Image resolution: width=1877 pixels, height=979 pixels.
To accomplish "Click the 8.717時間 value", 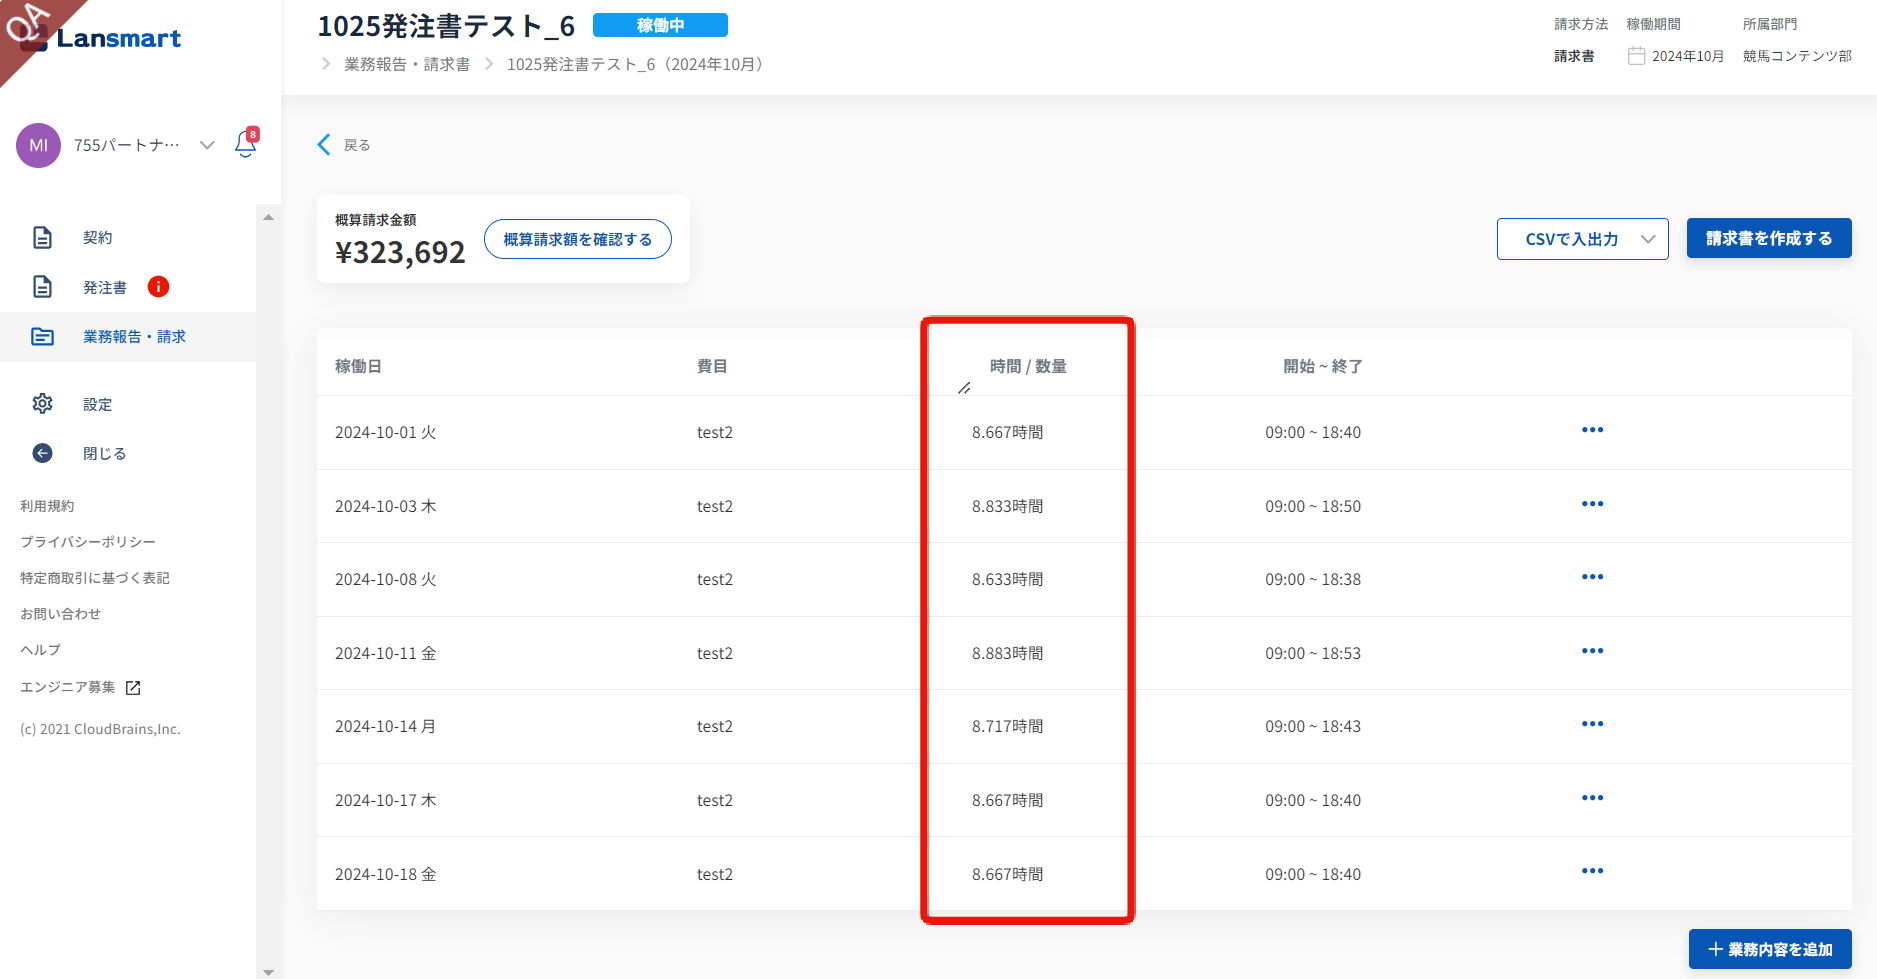I will 1008,726.
